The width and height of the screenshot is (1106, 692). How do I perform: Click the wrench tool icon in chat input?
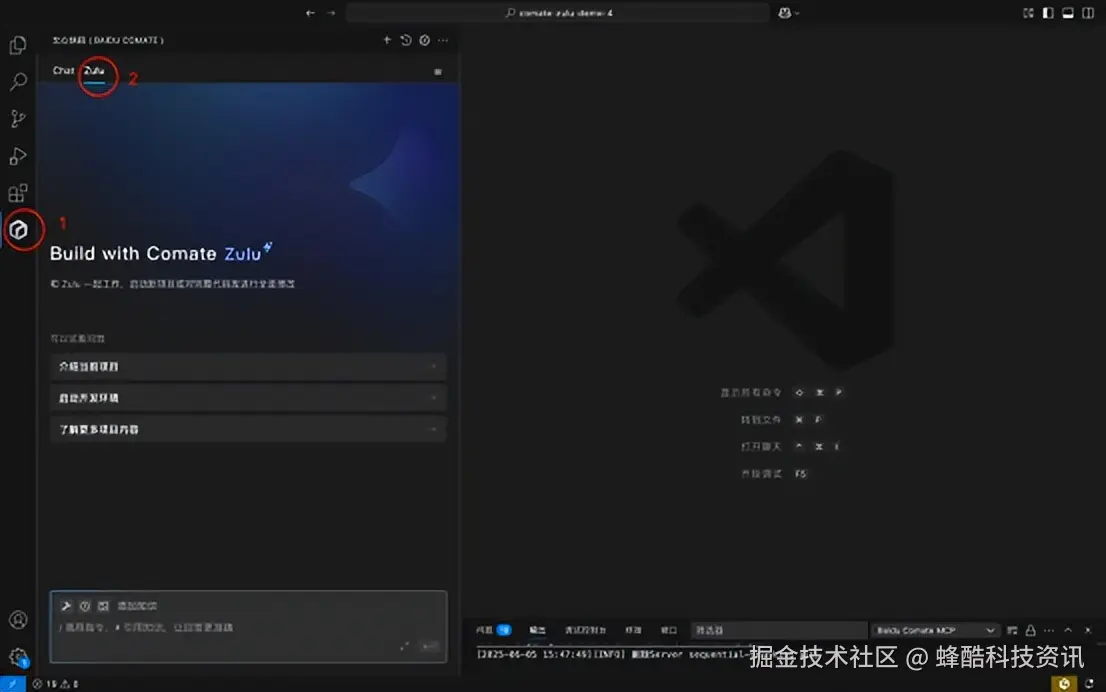pyautogui.click(x=66, y=606)
